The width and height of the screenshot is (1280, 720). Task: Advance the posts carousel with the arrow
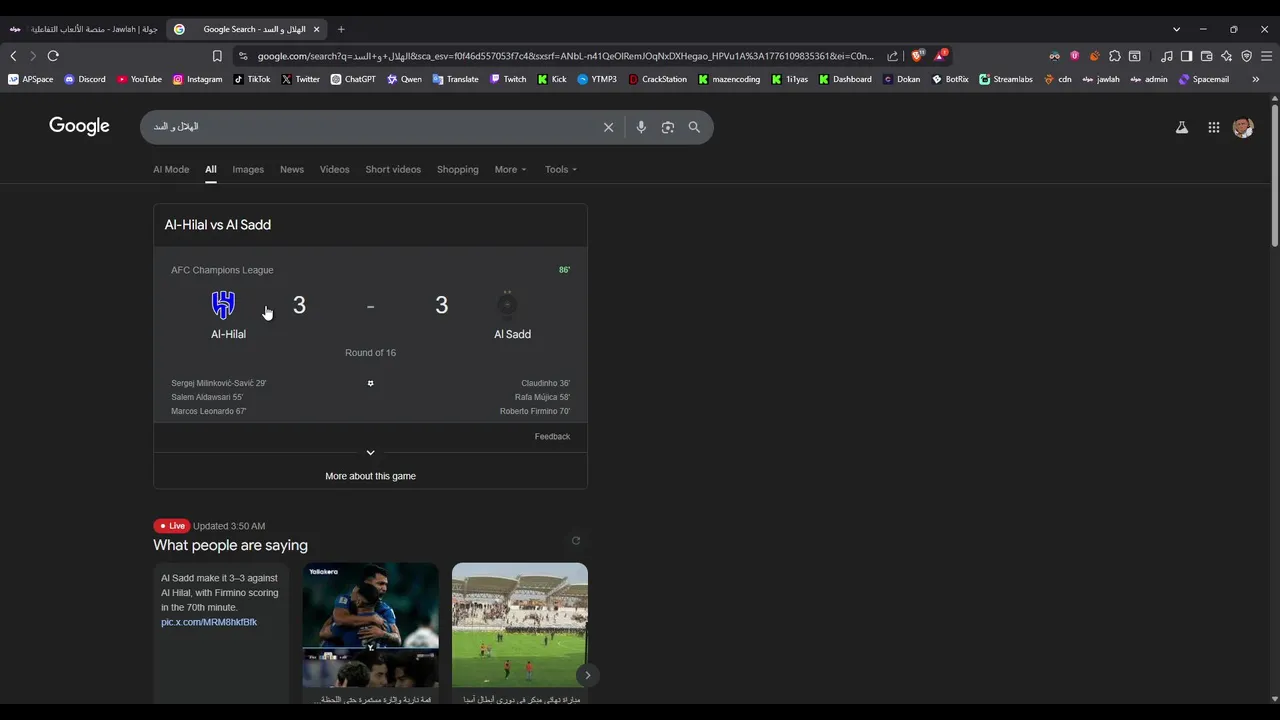588,675
